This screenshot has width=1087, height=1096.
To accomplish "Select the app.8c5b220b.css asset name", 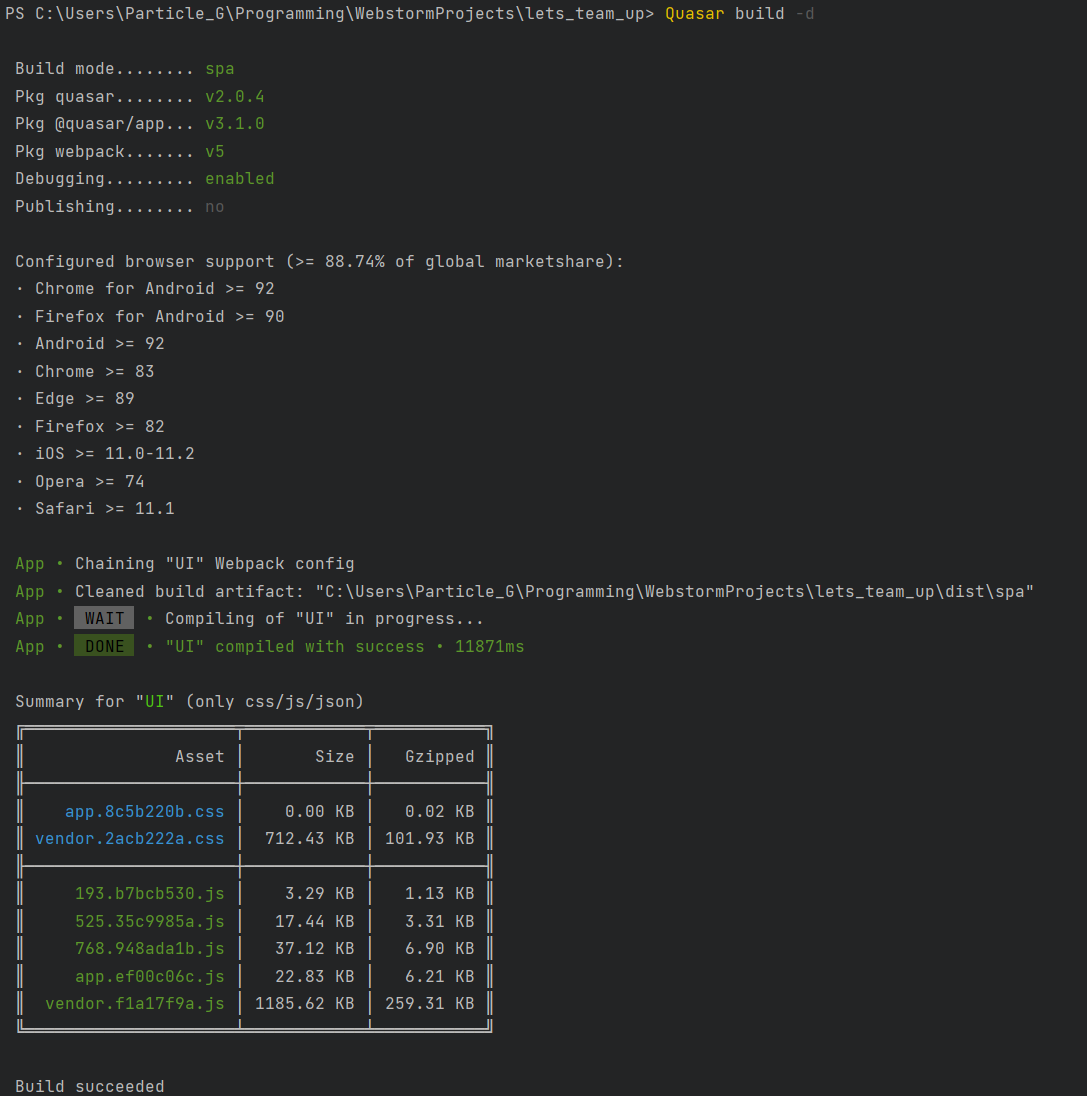I will click(144, 811).
